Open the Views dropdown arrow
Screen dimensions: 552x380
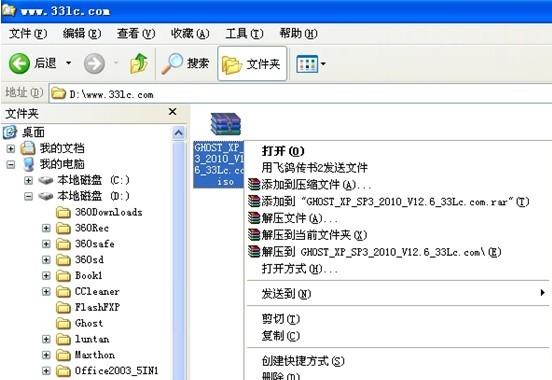323,64
